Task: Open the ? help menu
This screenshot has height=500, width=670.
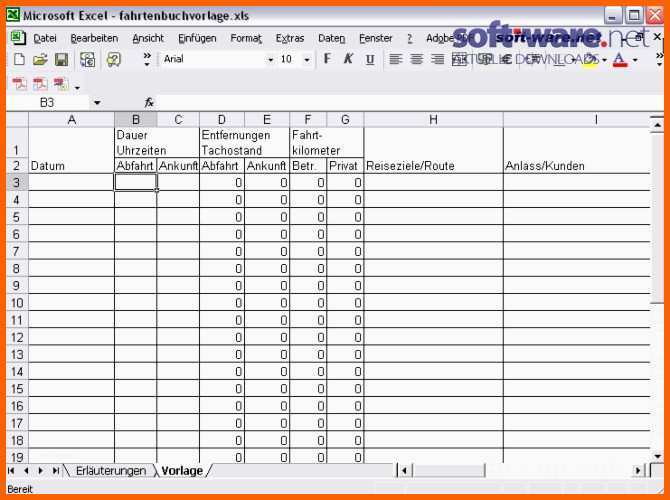Action: point(409,38)
